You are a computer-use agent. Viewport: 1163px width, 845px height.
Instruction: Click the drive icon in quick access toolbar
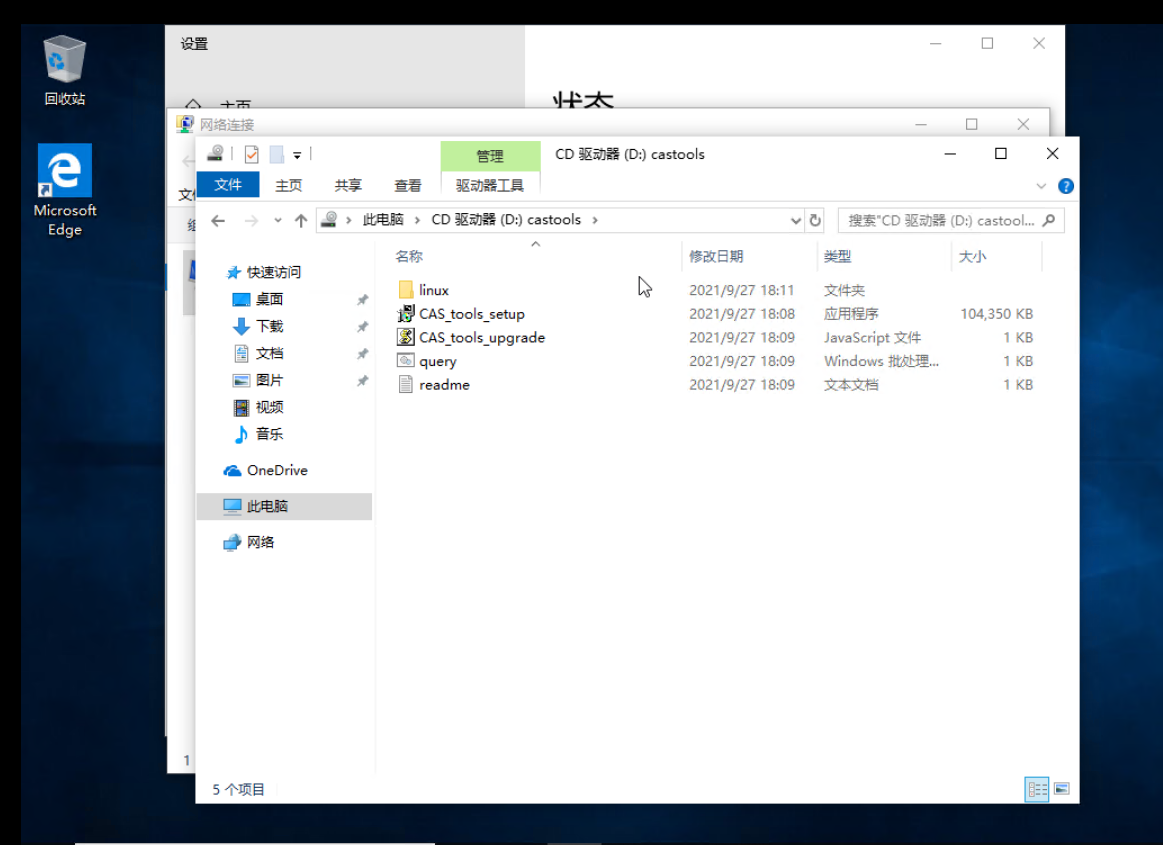215,154
